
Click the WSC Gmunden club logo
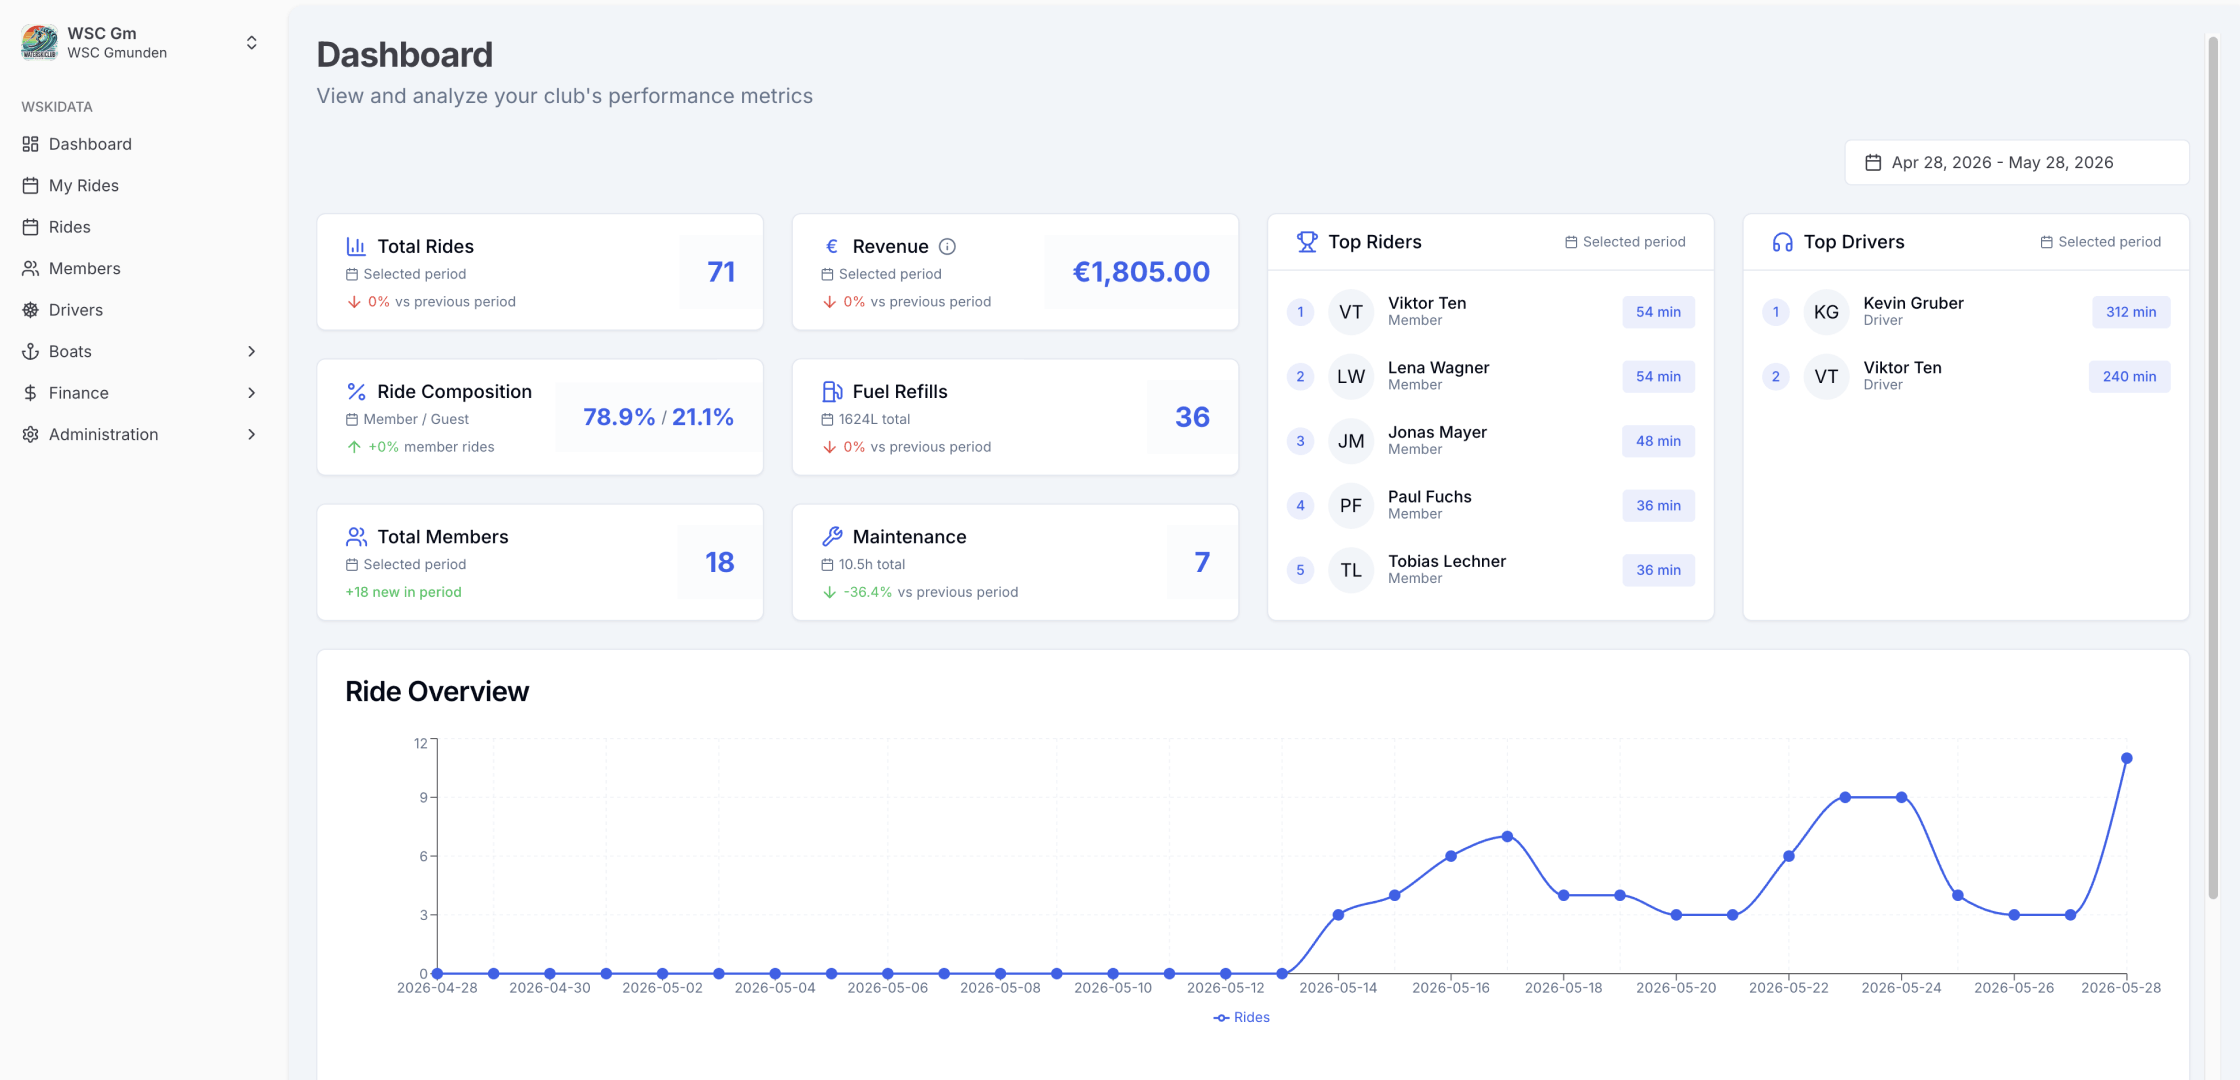39,42
